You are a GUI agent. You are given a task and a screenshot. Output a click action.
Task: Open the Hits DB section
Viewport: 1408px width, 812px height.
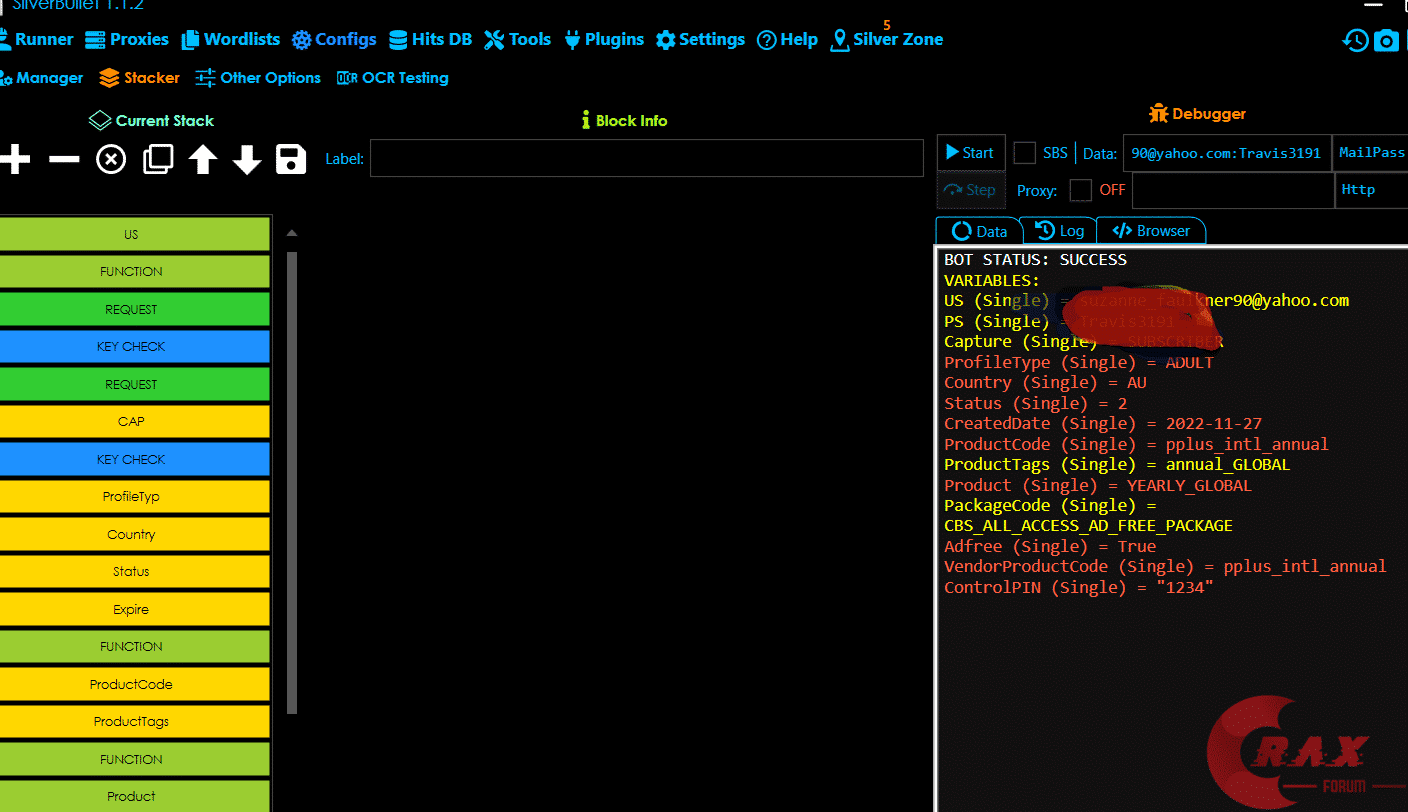pos(430,40)
